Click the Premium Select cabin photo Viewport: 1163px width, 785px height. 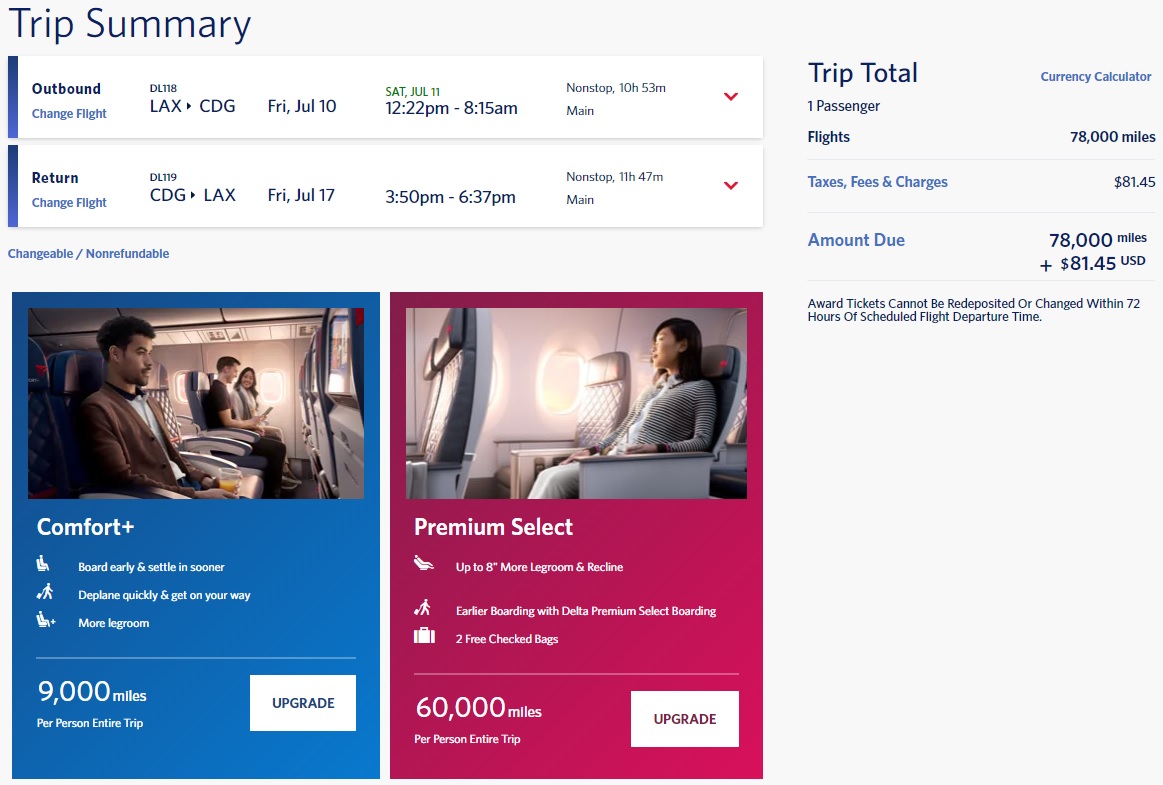tap(576, 403)
